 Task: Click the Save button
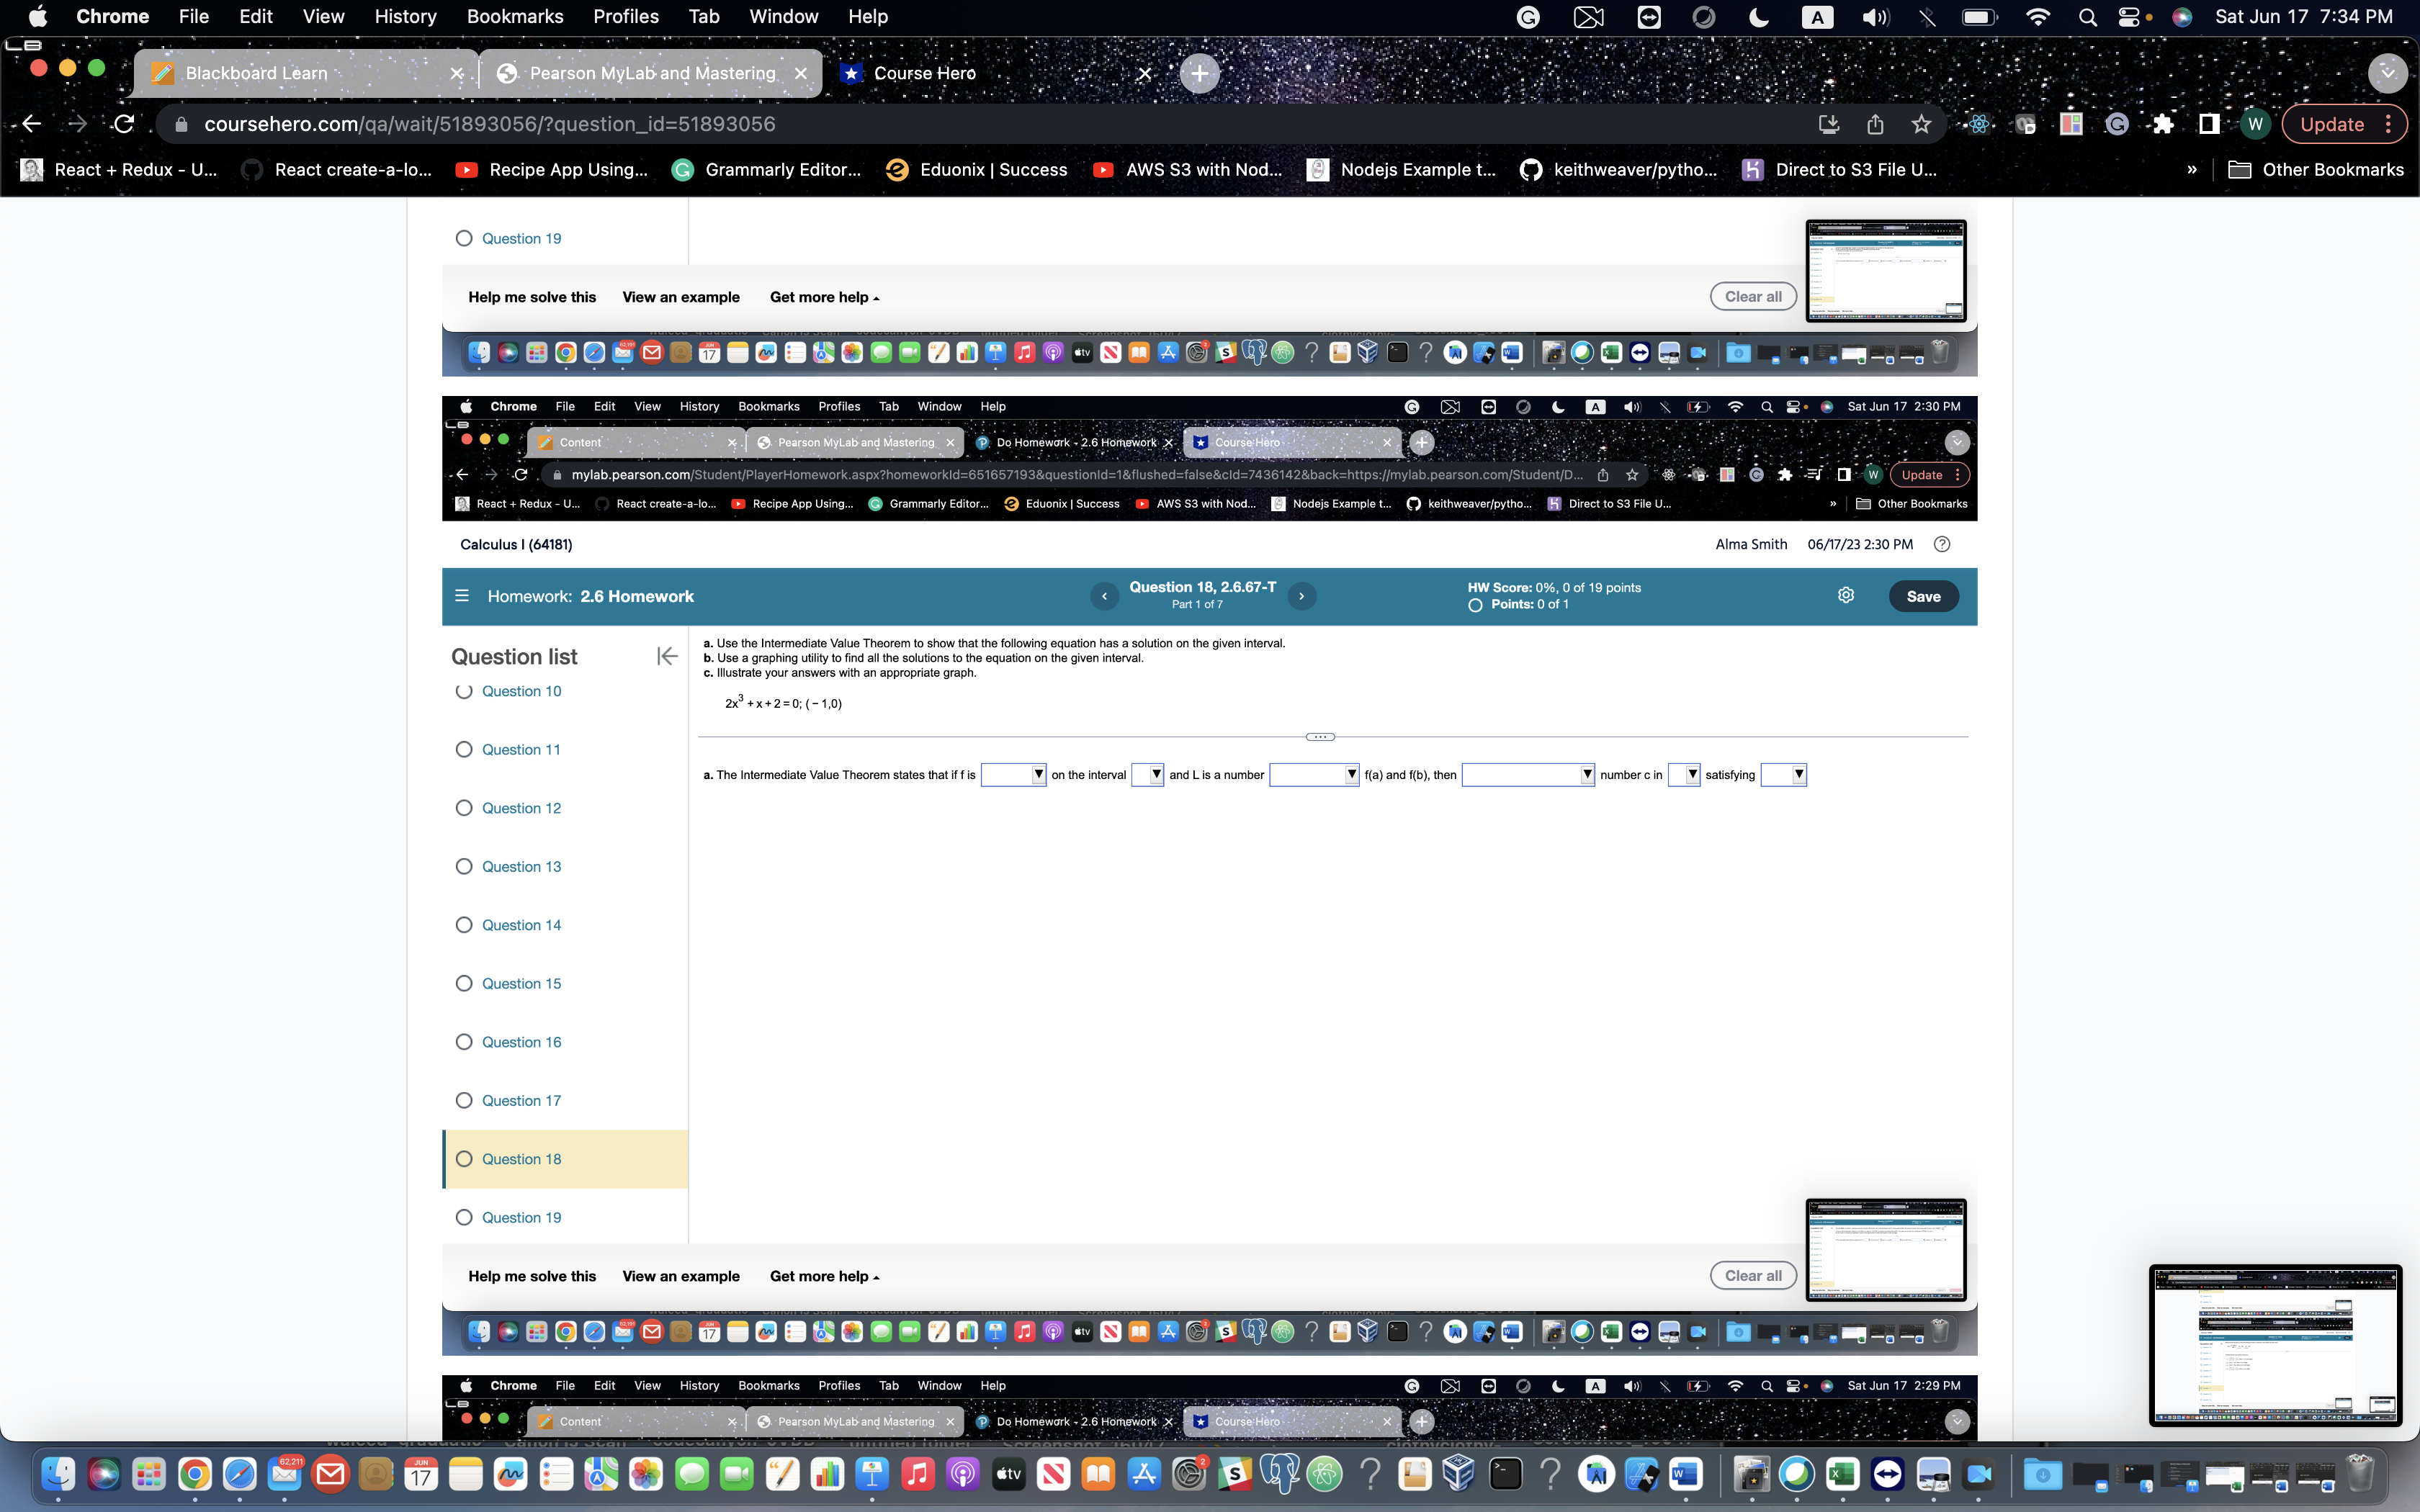[x=1924, y=595]
